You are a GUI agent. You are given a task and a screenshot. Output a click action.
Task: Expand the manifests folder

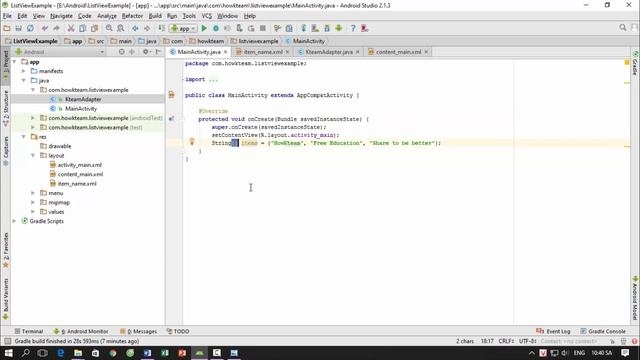pyautogui.click(x=24, y=71)
